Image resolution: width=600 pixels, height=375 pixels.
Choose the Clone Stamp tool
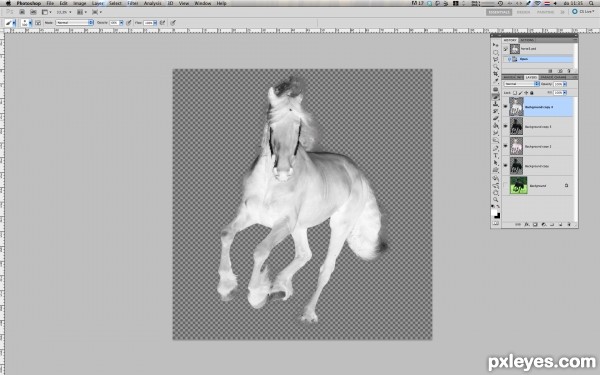pyautogui.click(x=496, y=104)
